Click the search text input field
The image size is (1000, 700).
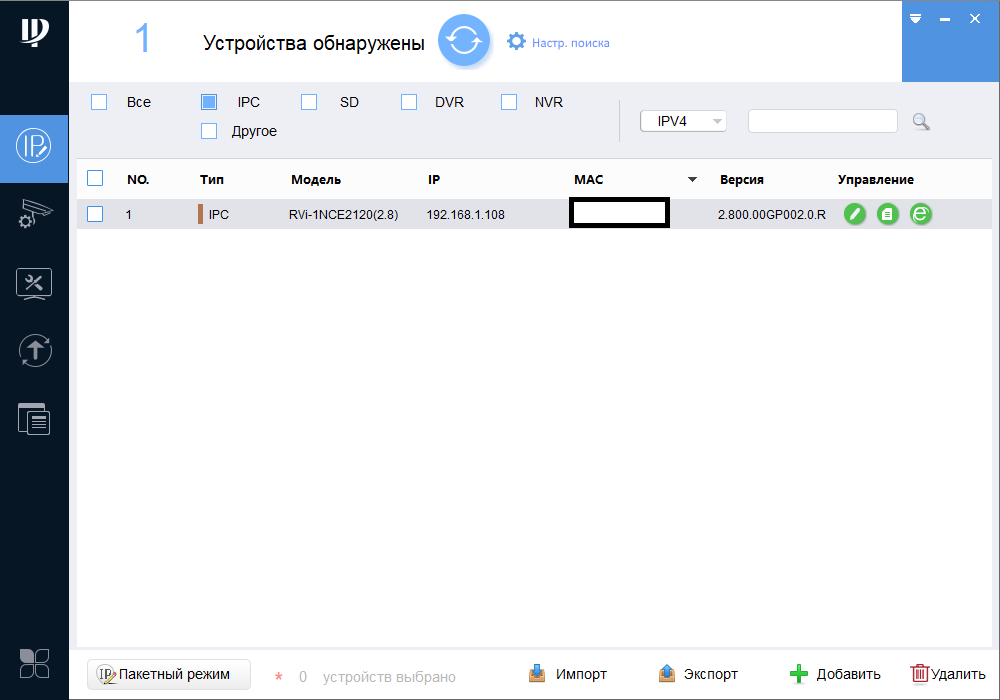[822, 121]
